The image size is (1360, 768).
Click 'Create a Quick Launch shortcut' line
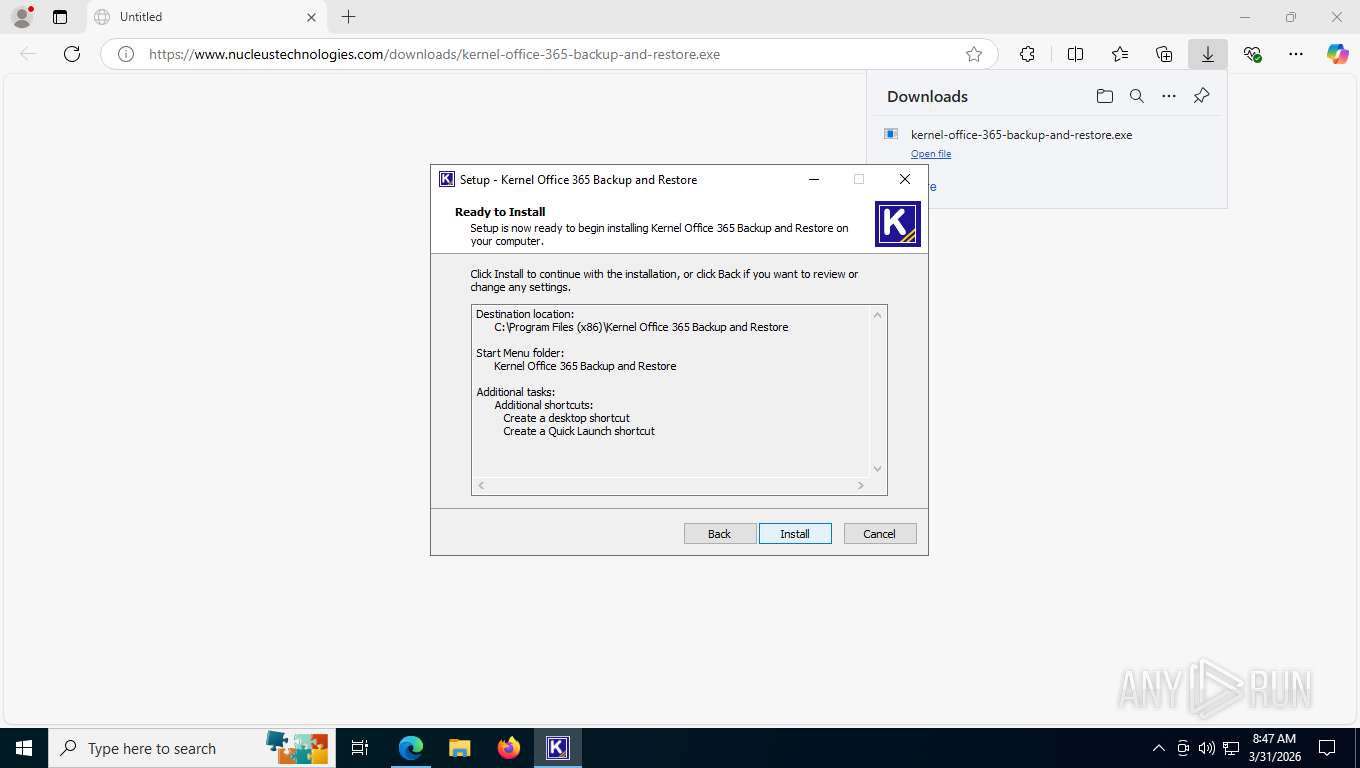click(579, 431)
